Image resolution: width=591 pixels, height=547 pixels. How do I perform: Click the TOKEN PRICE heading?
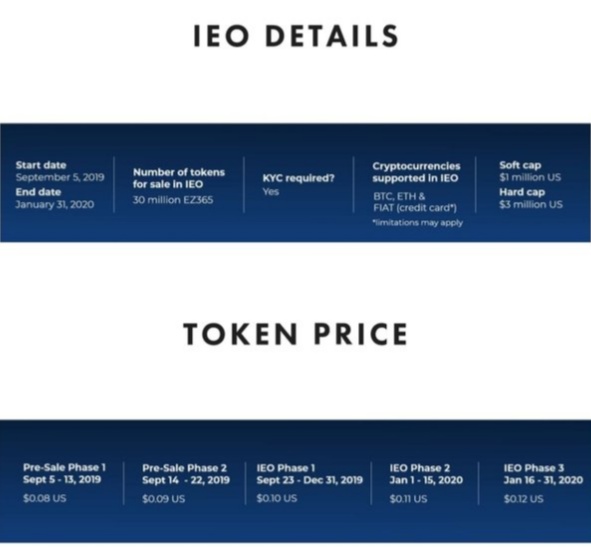coord(296,334)
